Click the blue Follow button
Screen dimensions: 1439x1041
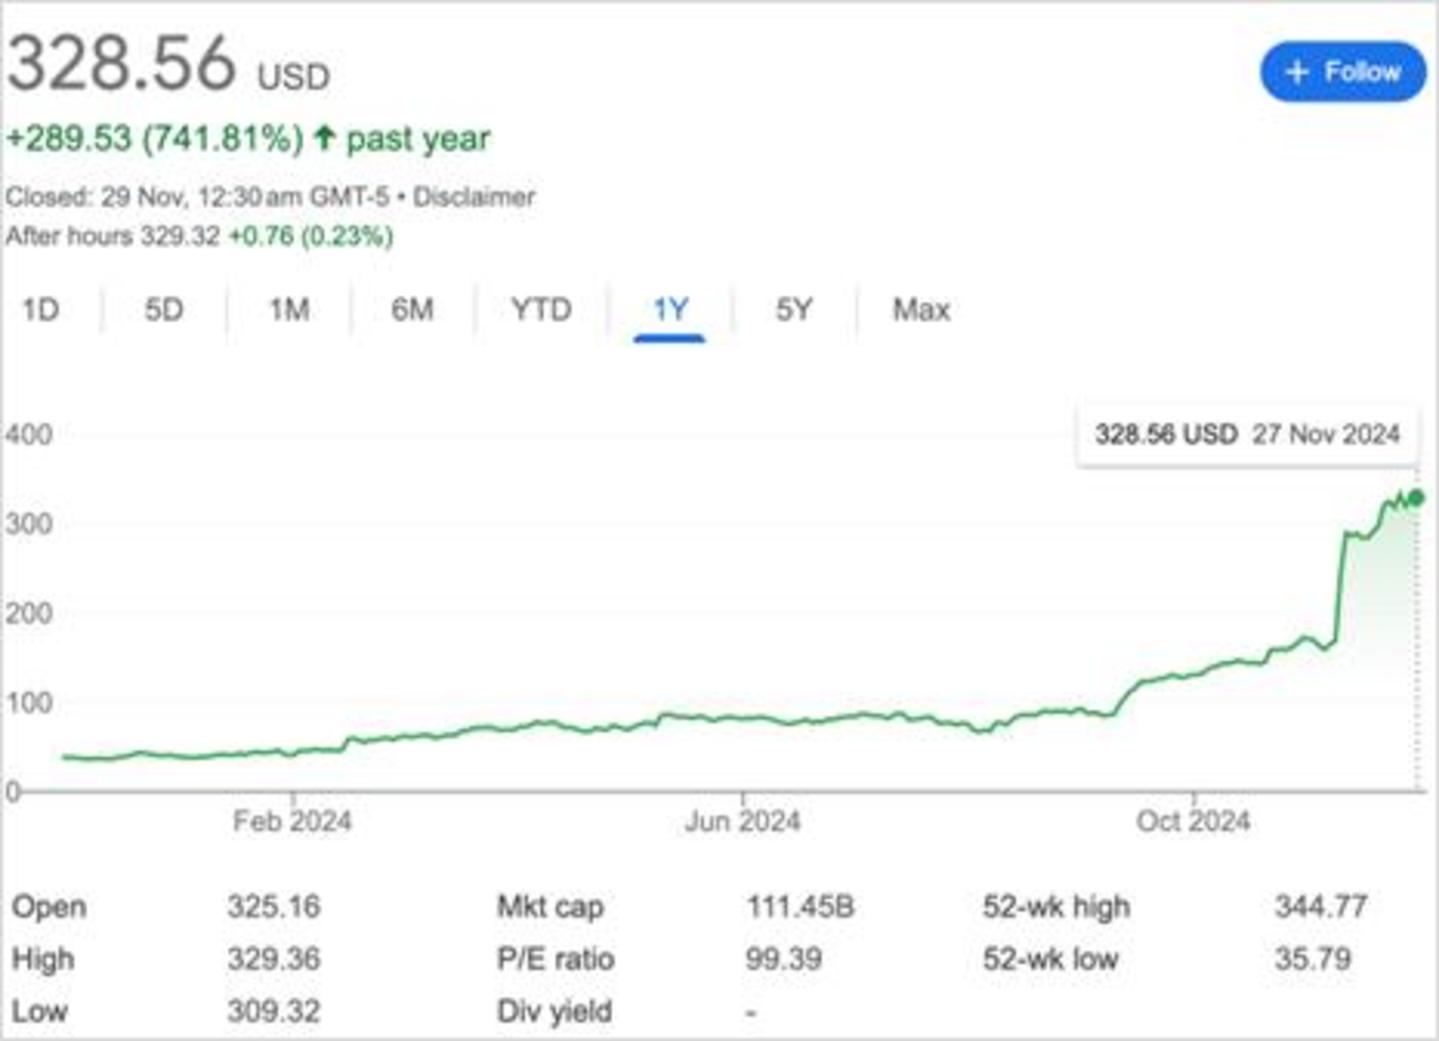point(1342,72)
